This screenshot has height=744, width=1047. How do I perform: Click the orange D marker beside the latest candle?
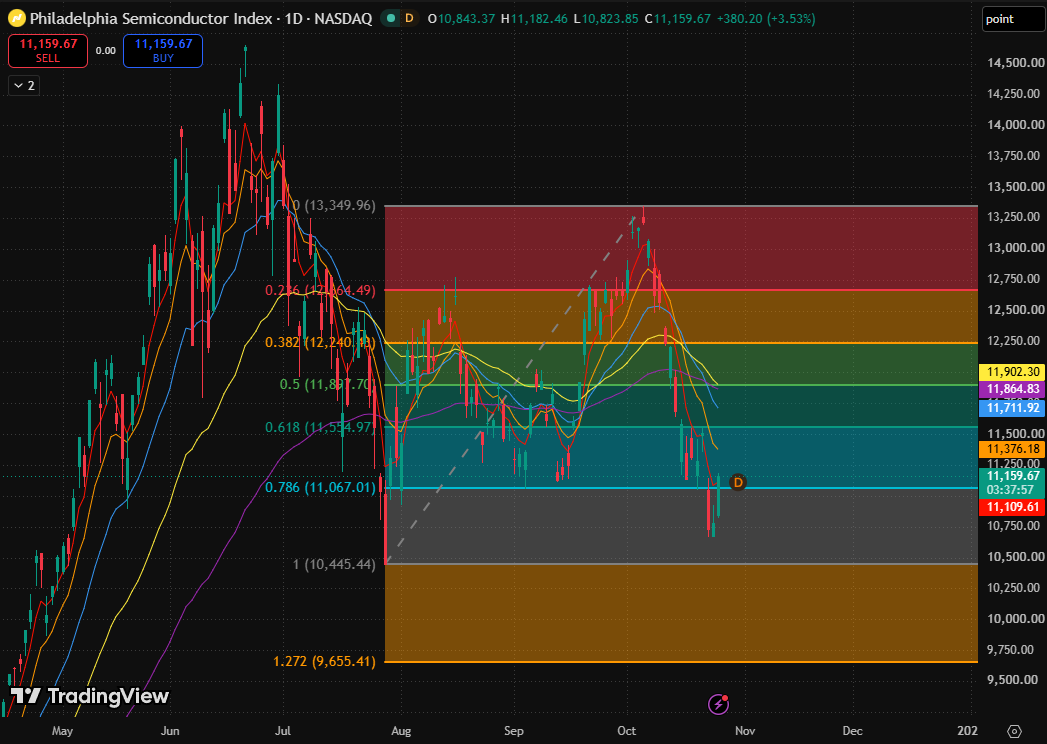[738, 482]
